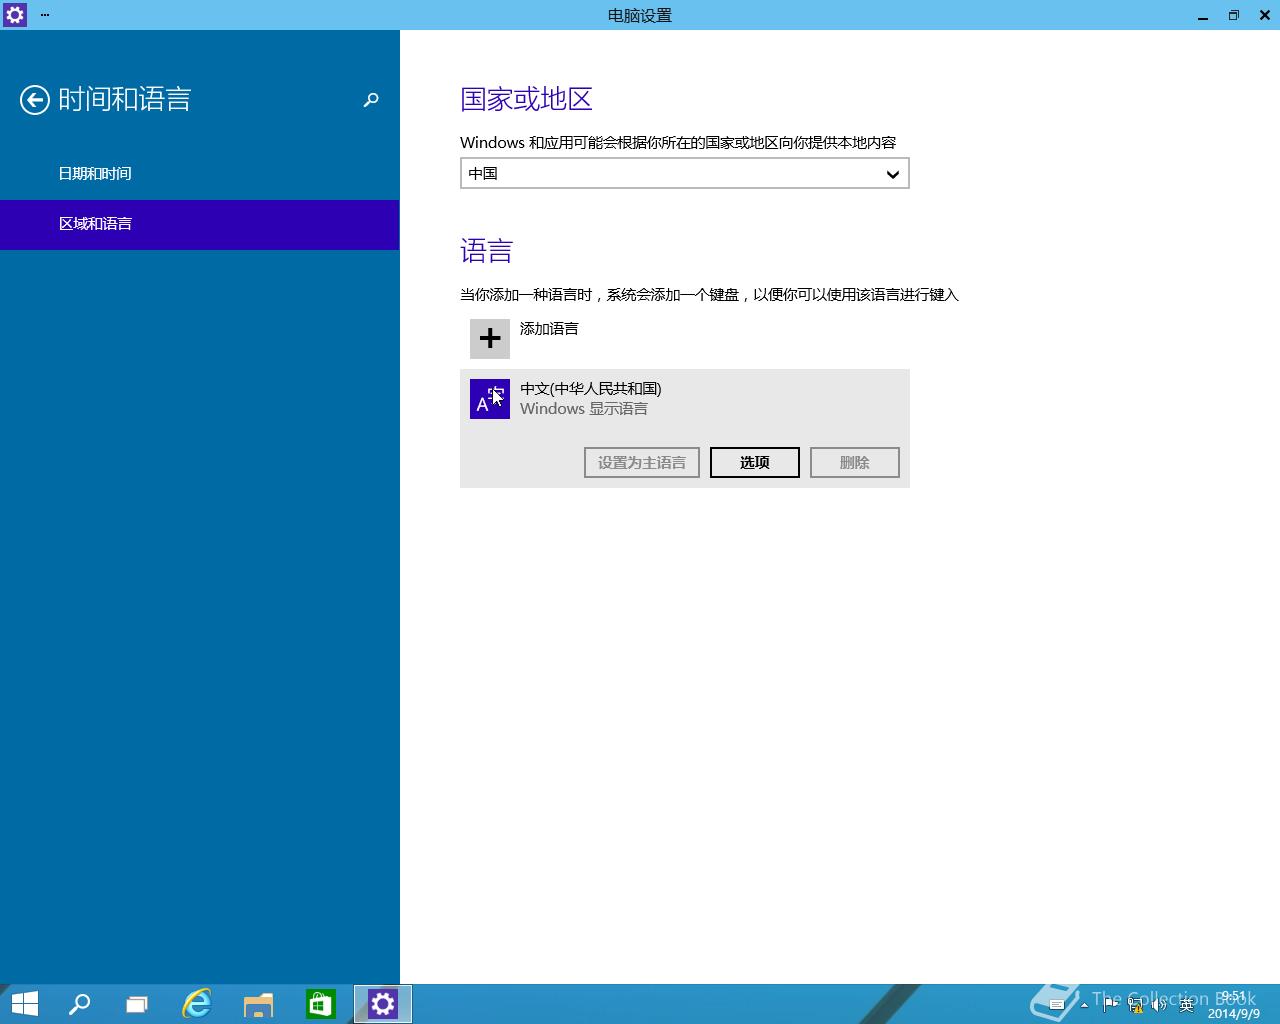Open language 选项 button

coord(755,463)
